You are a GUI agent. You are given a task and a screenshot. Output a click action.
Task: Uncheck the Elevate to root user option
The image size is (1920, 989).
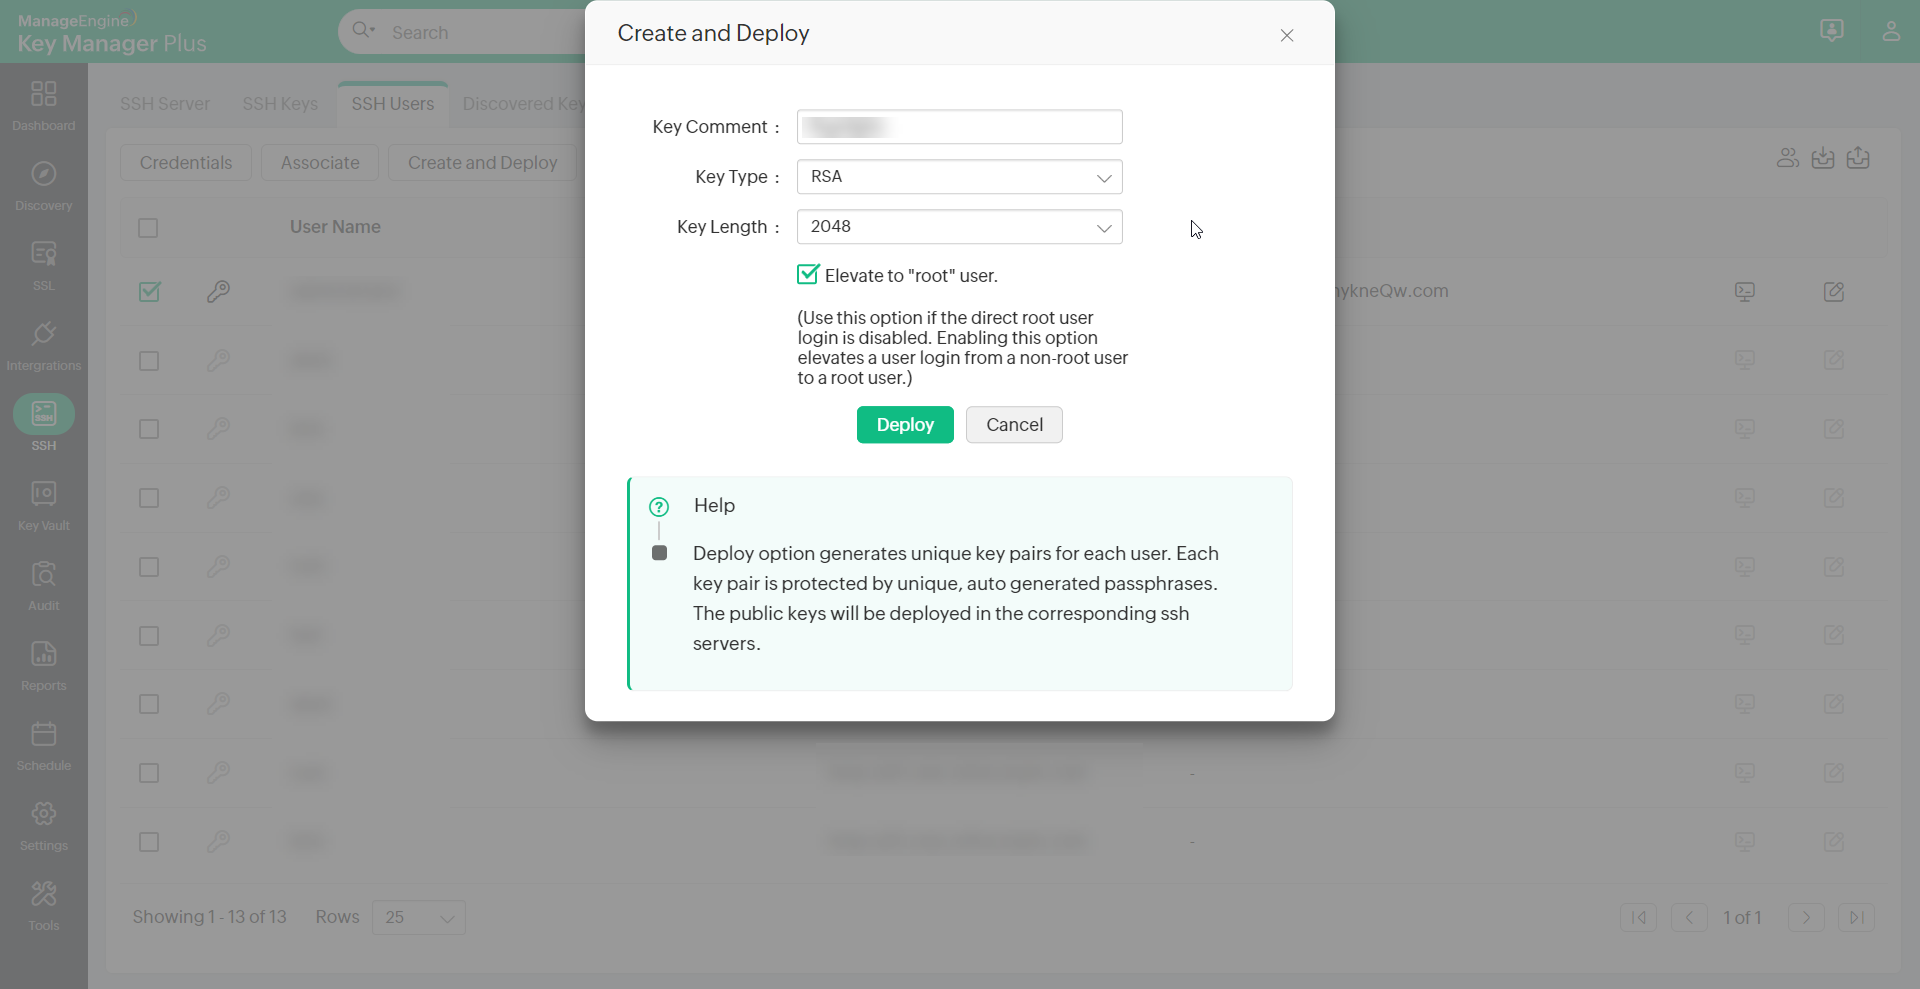click(807, 274)
